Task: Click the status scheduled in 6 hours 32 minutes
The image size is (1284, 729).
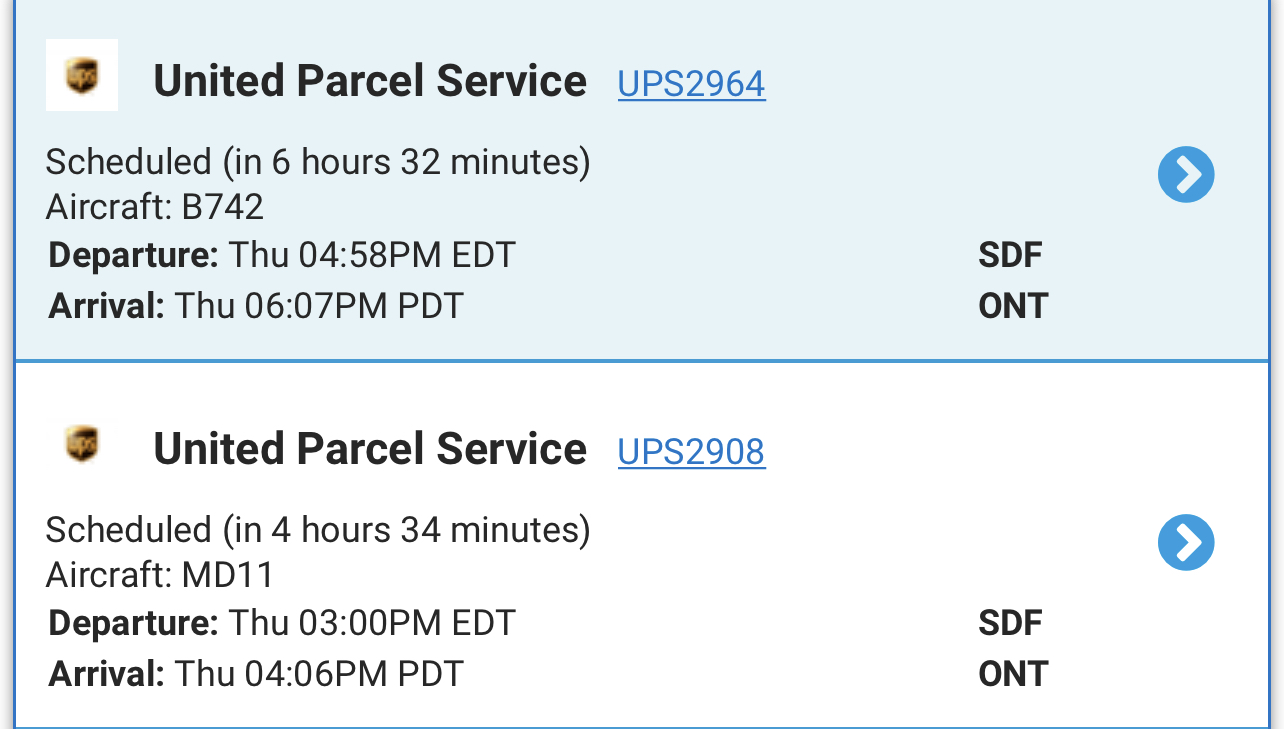Action: pos(318,162)
